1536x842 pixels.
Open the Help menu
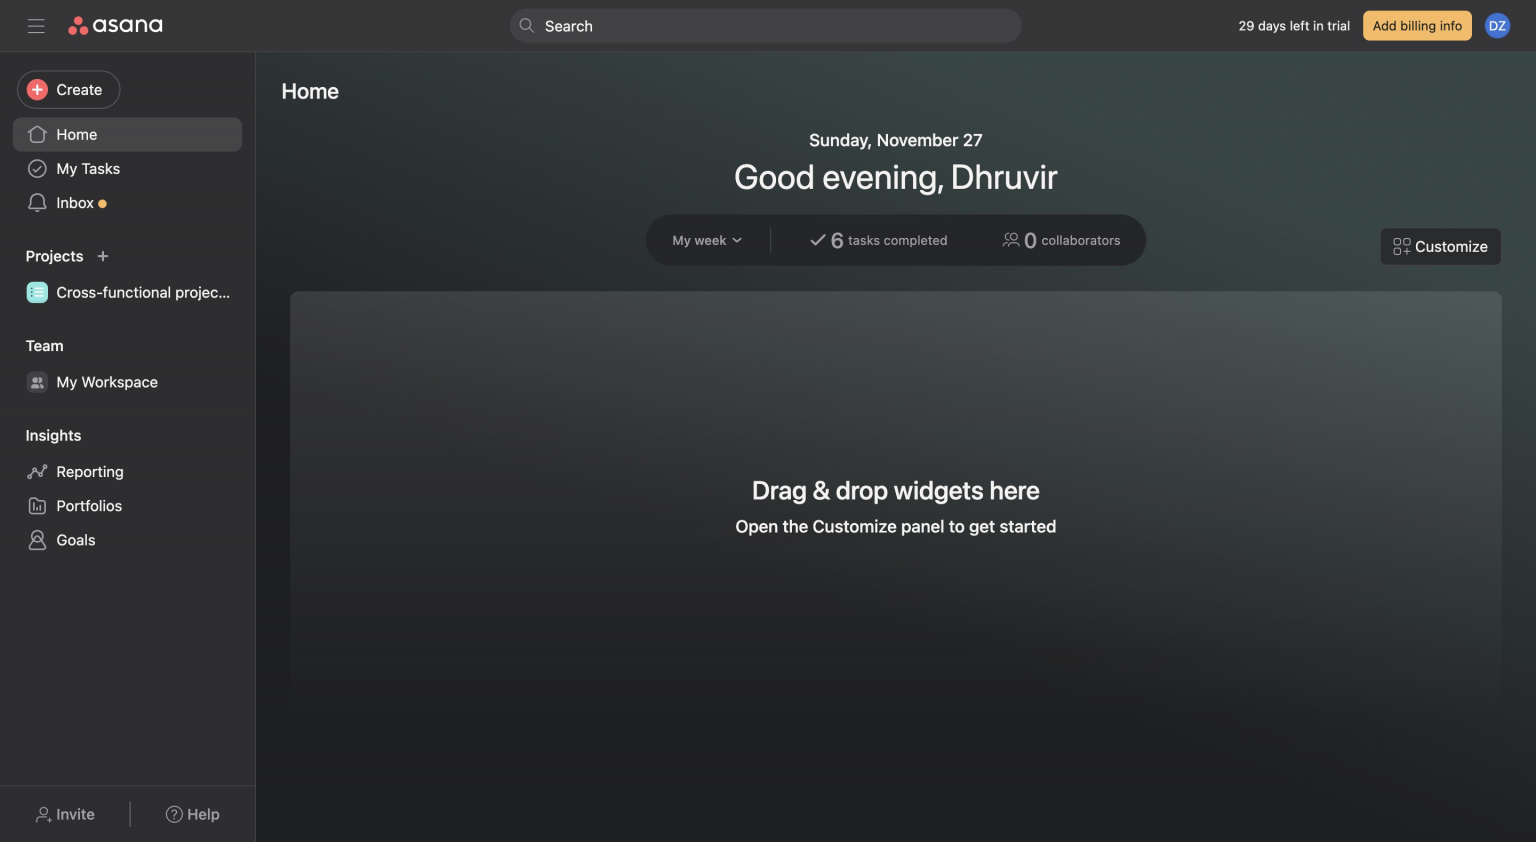[x=192, y=815]
